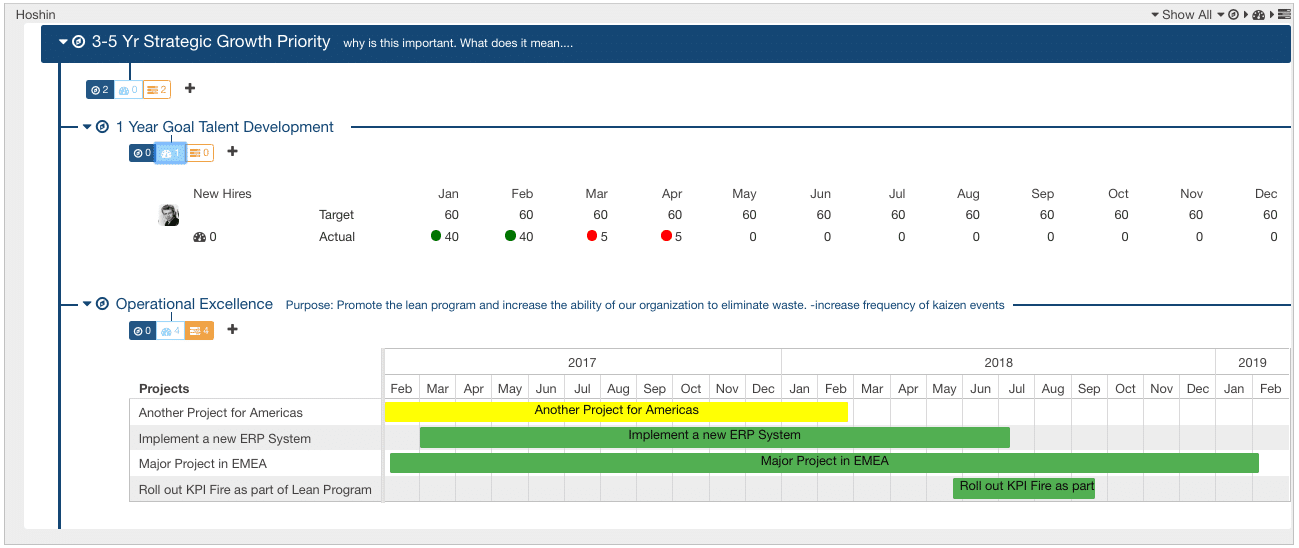The height and width of the screenshot is (548, 1299).
Task: Click the gauge icon below New Hires
Action: (x=198, y=237)
